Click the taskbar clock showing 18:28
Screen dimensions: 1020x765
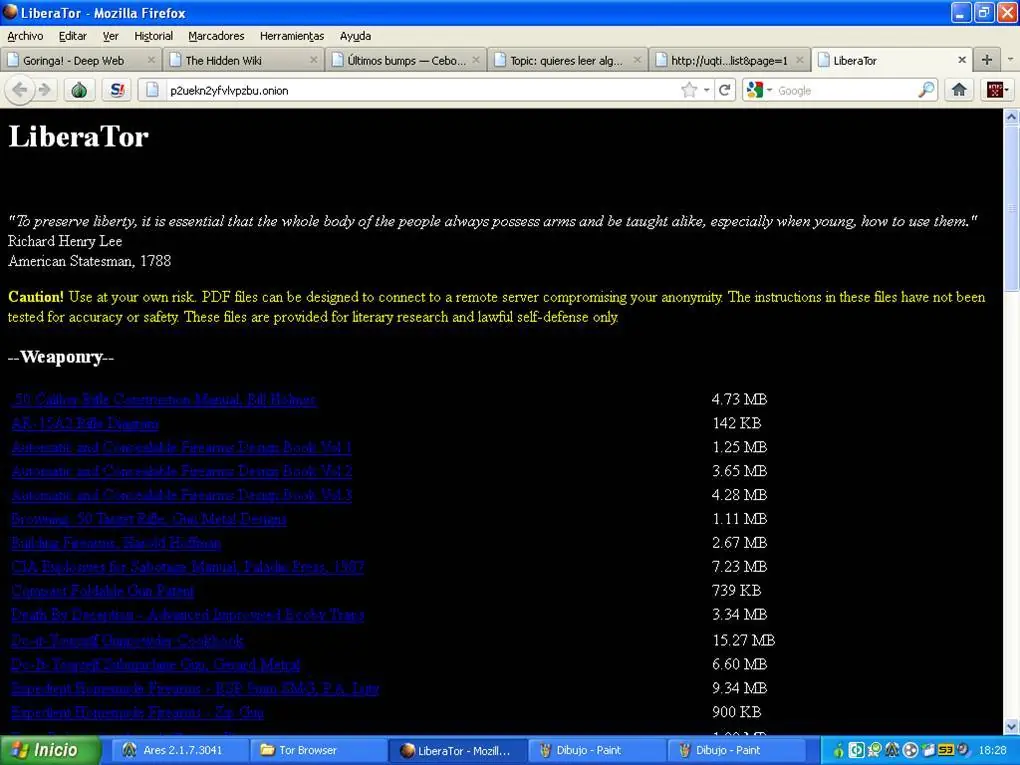click(992, 750)
